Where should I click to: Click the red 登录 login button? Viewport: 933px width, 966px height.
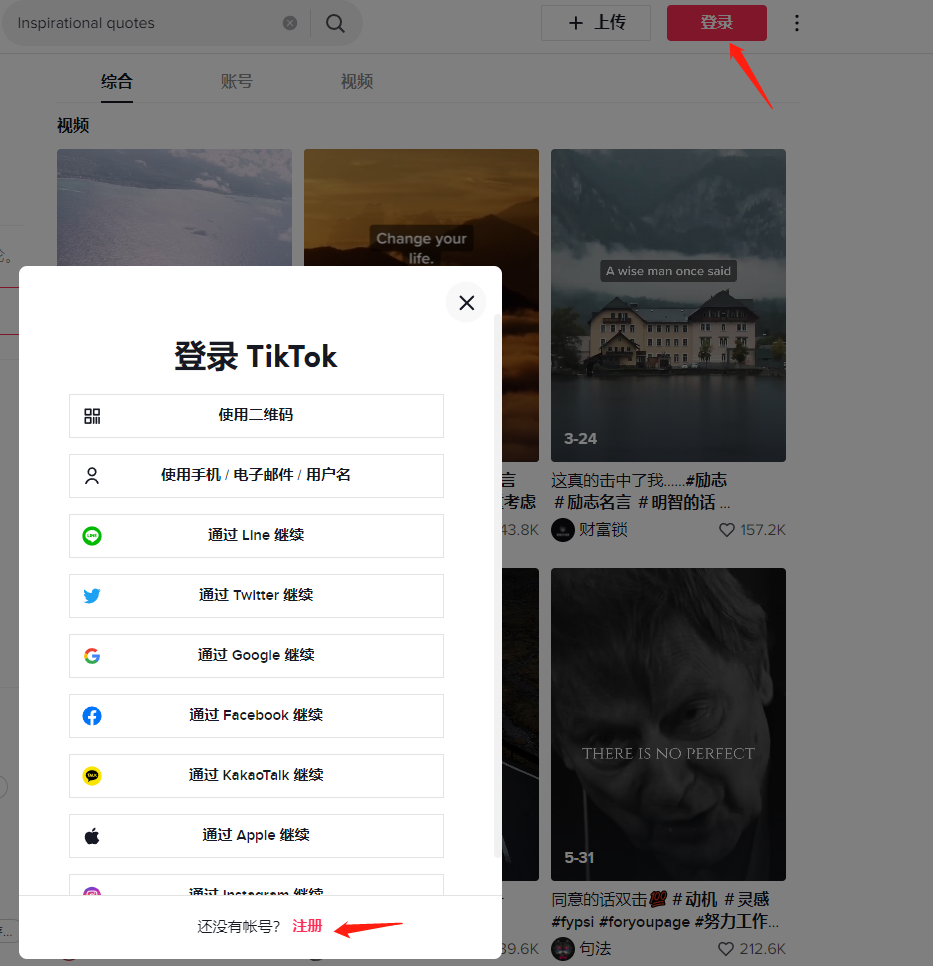pos(716,22)
